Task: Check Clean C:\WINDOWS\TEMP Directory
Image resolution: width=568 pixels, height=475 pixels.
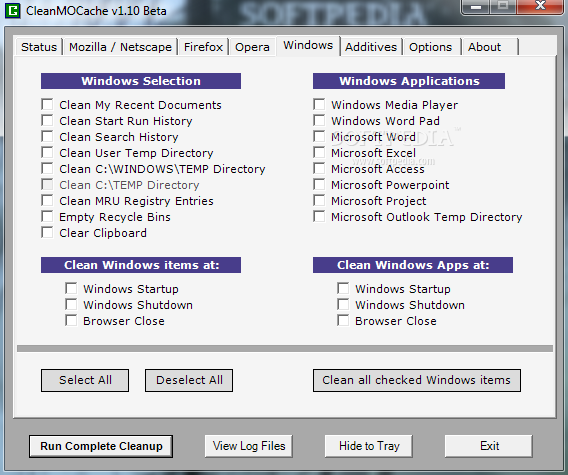Action: [47, 168]
